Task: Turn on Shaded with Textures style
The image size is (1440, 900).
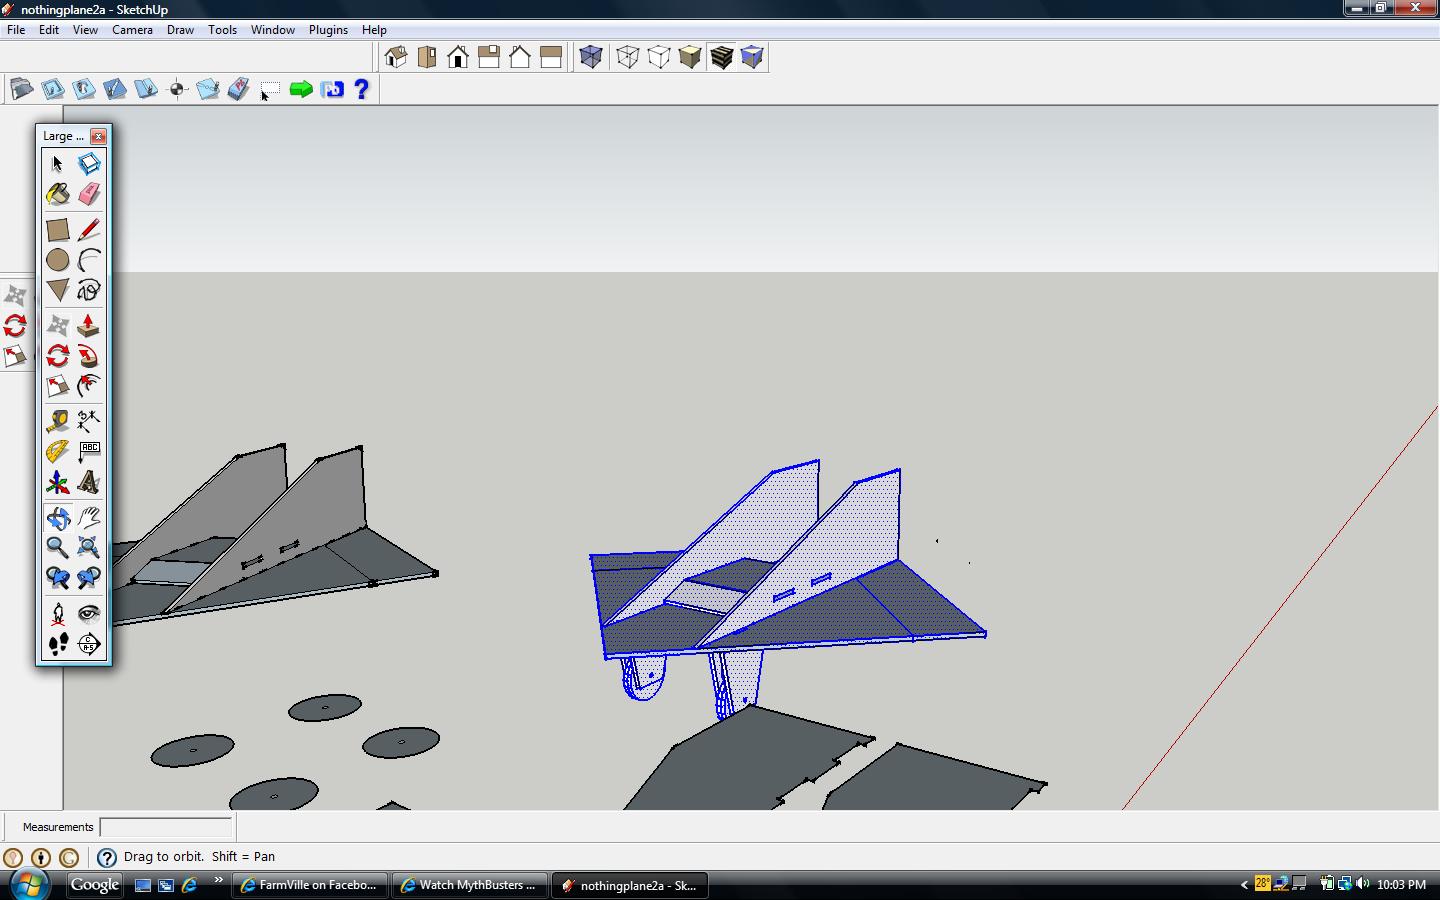Action: (721, 57)
